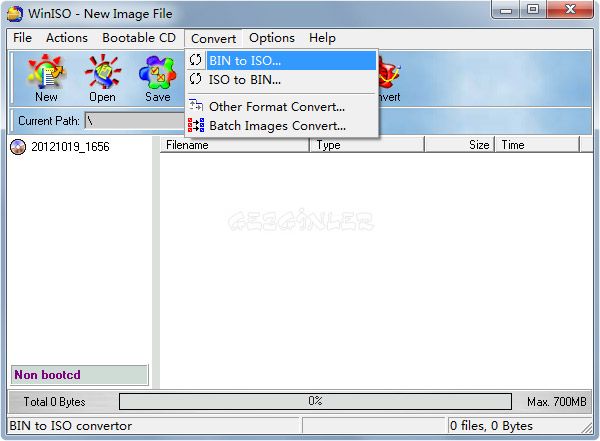Click the Total 0 Bytes label

click(54, 402)
